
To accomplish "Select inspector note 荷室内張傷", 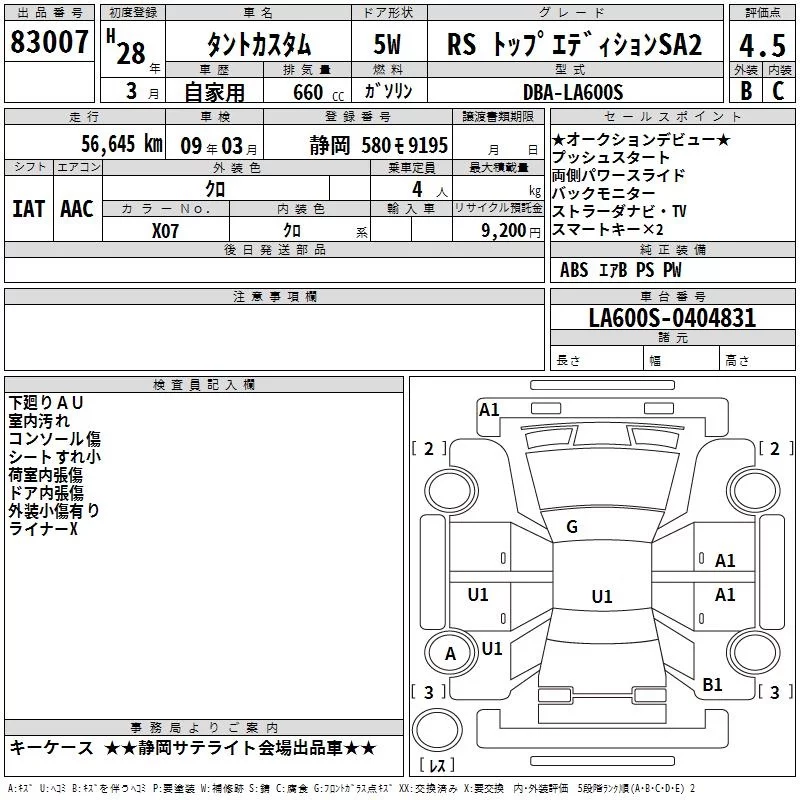I will click(45, 475).
